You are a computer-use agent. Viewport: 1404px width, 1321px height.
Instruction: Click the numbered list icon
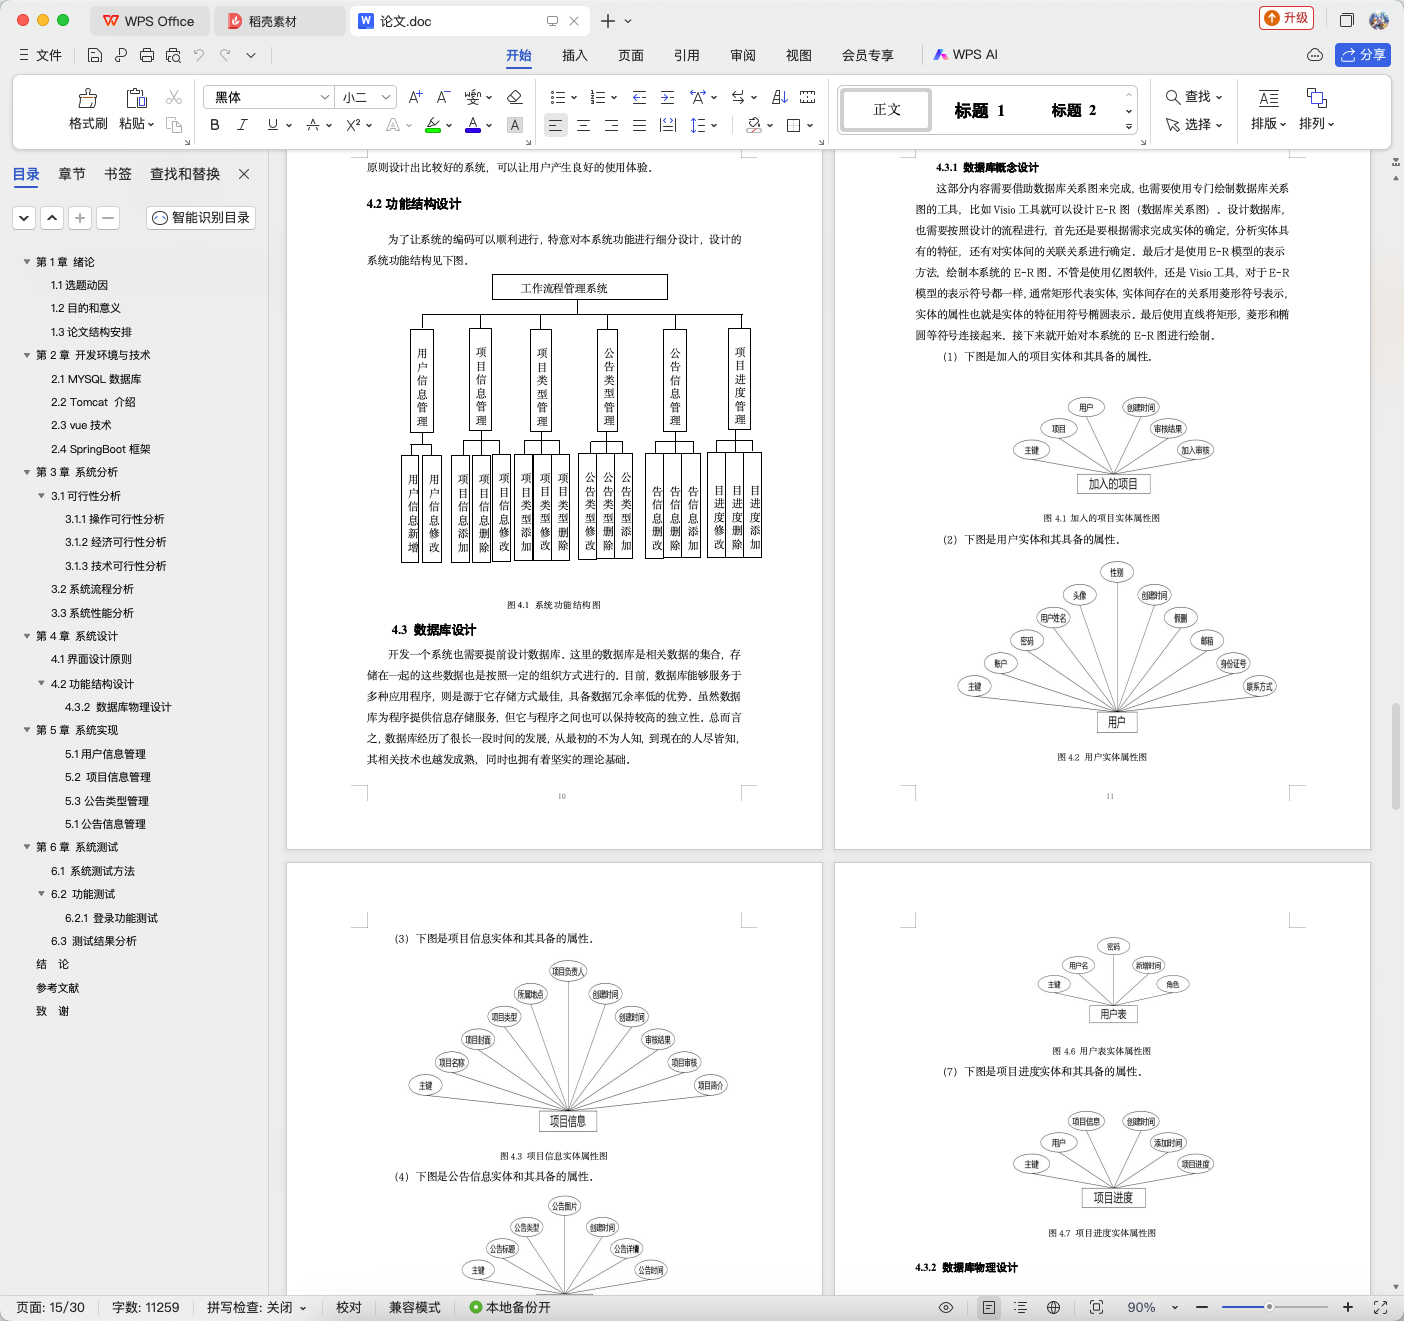tap(598, 97)
